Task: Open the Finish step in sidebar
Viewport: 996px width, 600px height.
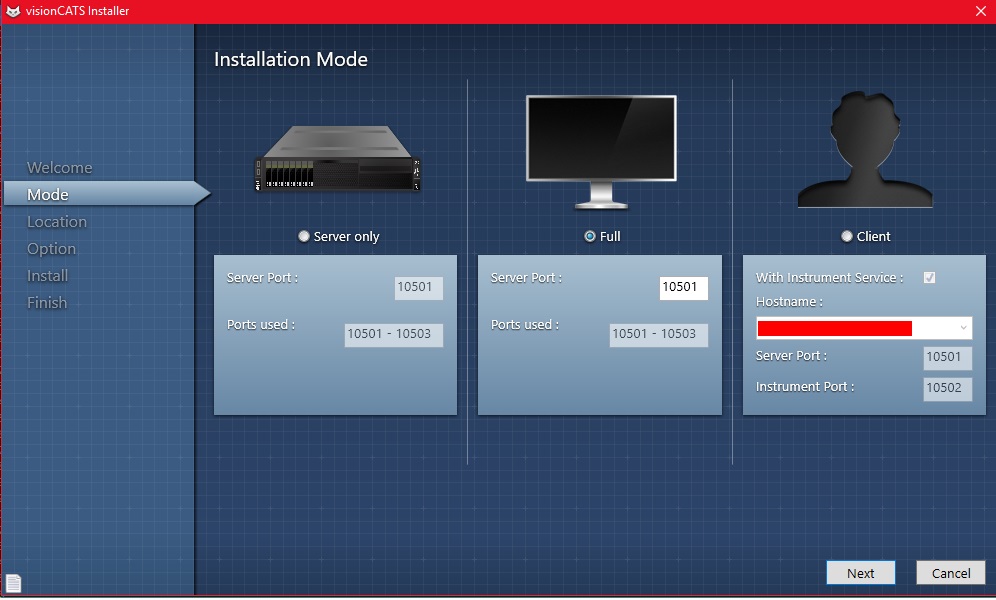Action: pyautogui.click(x=46, y=303)
